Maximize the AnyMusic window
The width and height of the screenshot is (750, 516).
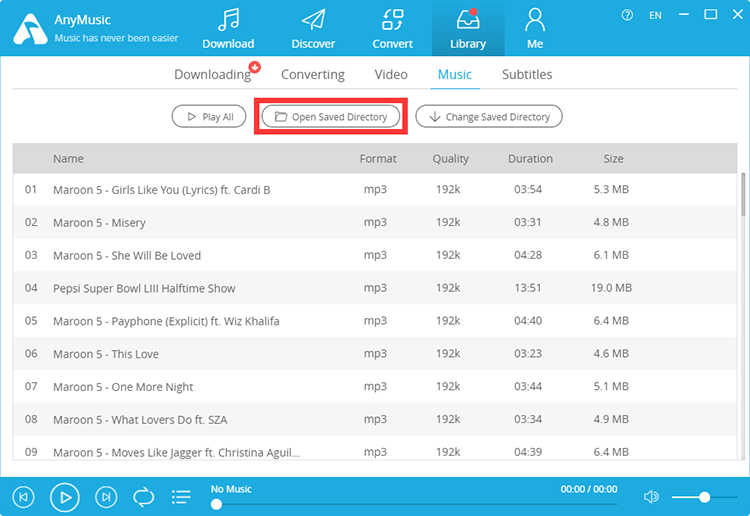[711, 14]
